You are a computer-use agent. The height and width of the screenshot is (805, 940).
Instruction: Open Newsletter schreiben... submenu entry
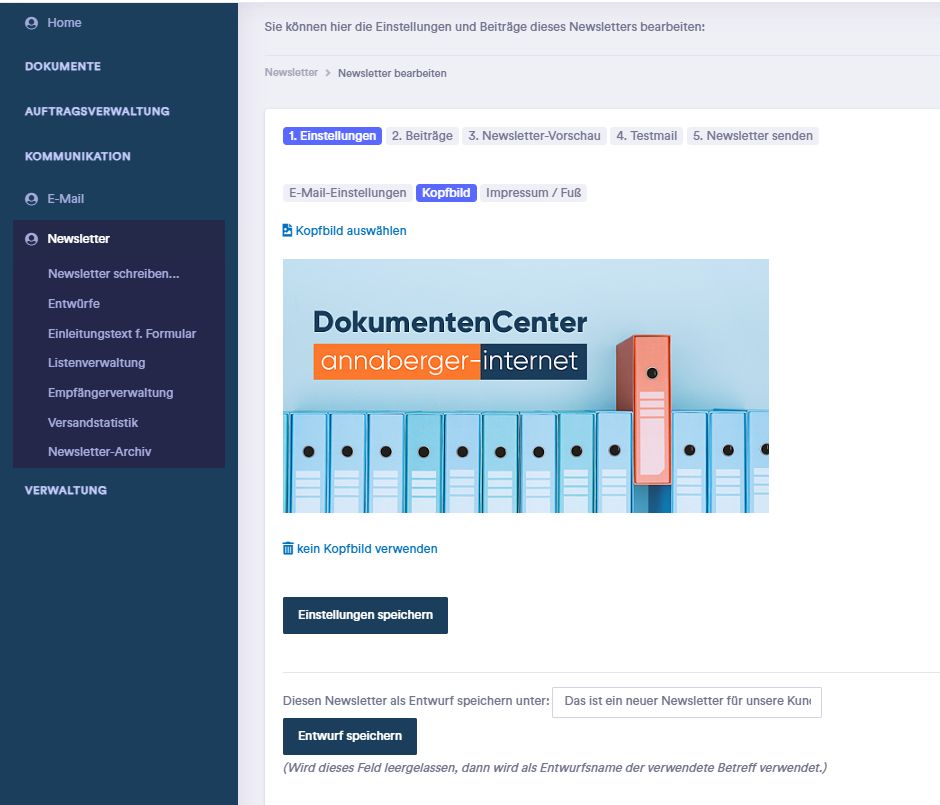pyautogui.click(x=113, y=274)
